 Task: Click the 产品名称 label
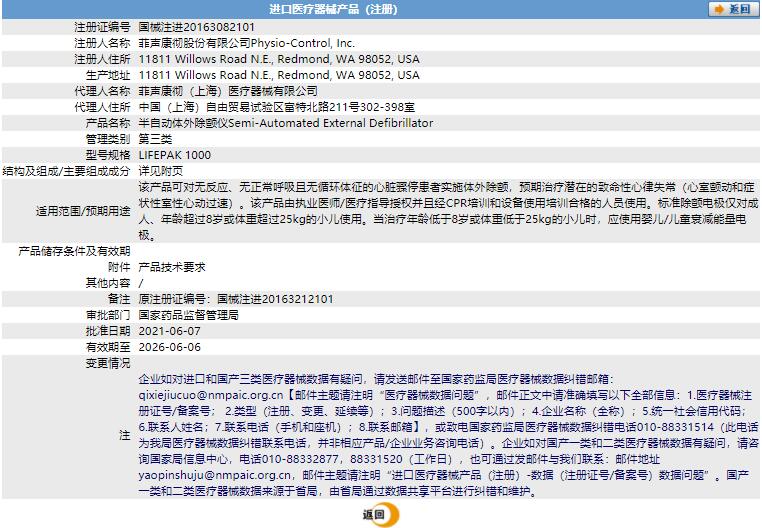click(x=108, y=123)
